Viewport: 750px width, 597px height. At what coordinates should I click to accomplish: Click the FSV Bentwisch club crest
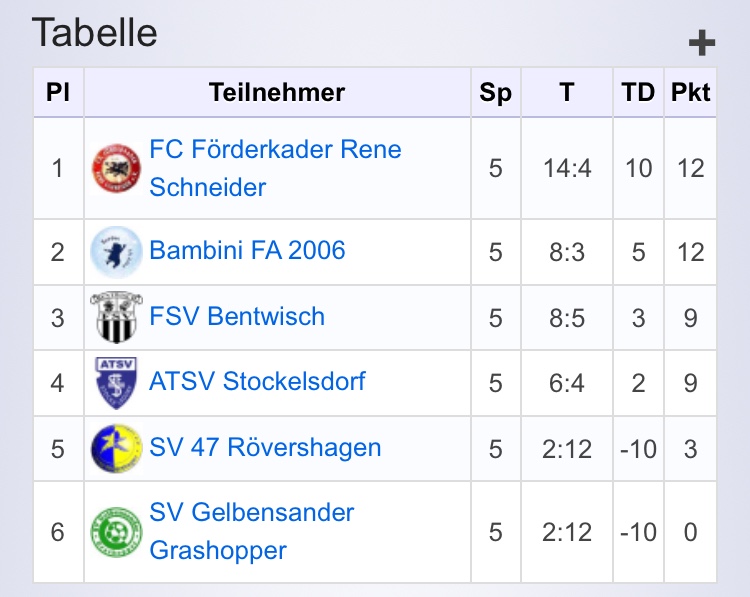tap(116, 317)
